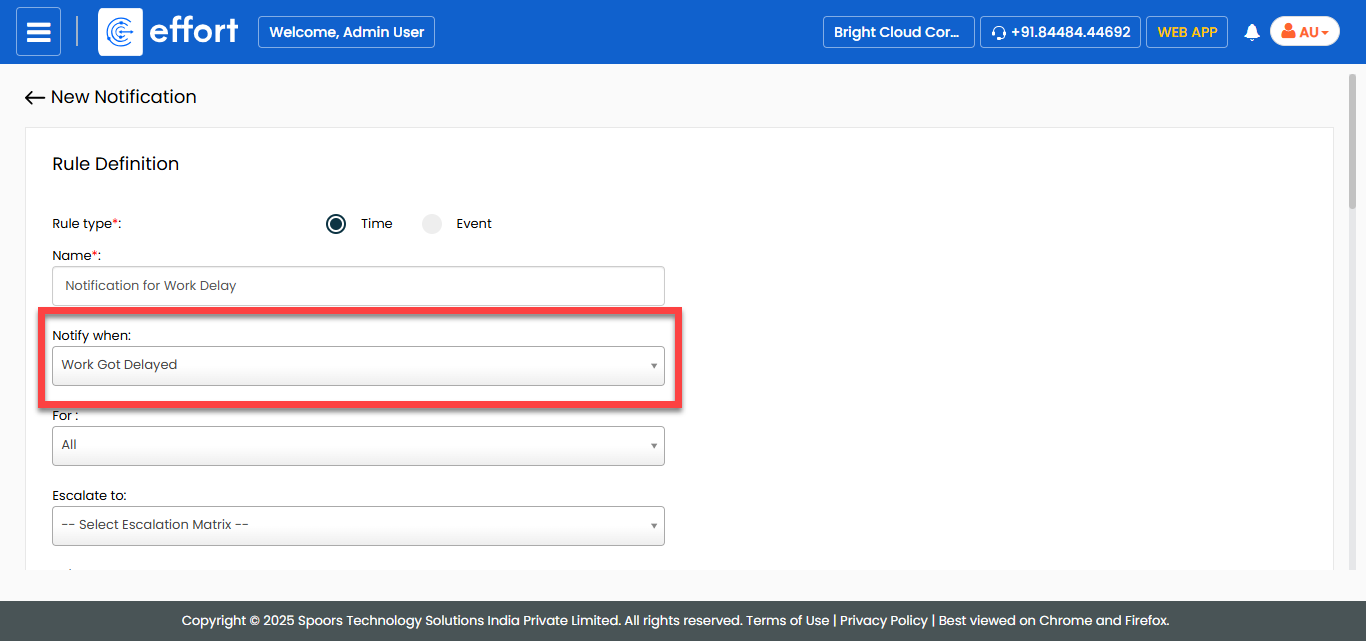The image size is (1366, 641).
Task: Expand the Notify when dropdown
Action: coord(358,366)
